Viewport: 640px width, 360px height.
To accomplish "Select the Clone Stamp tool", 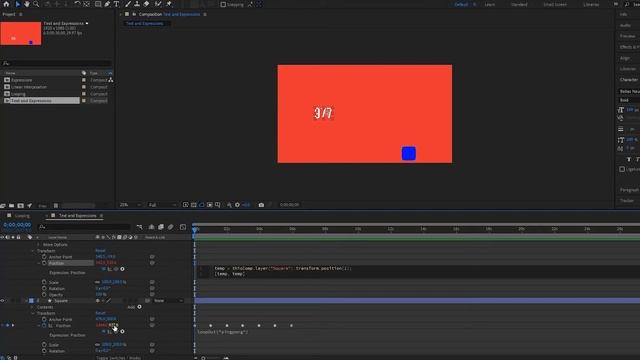I will point(137,4).
